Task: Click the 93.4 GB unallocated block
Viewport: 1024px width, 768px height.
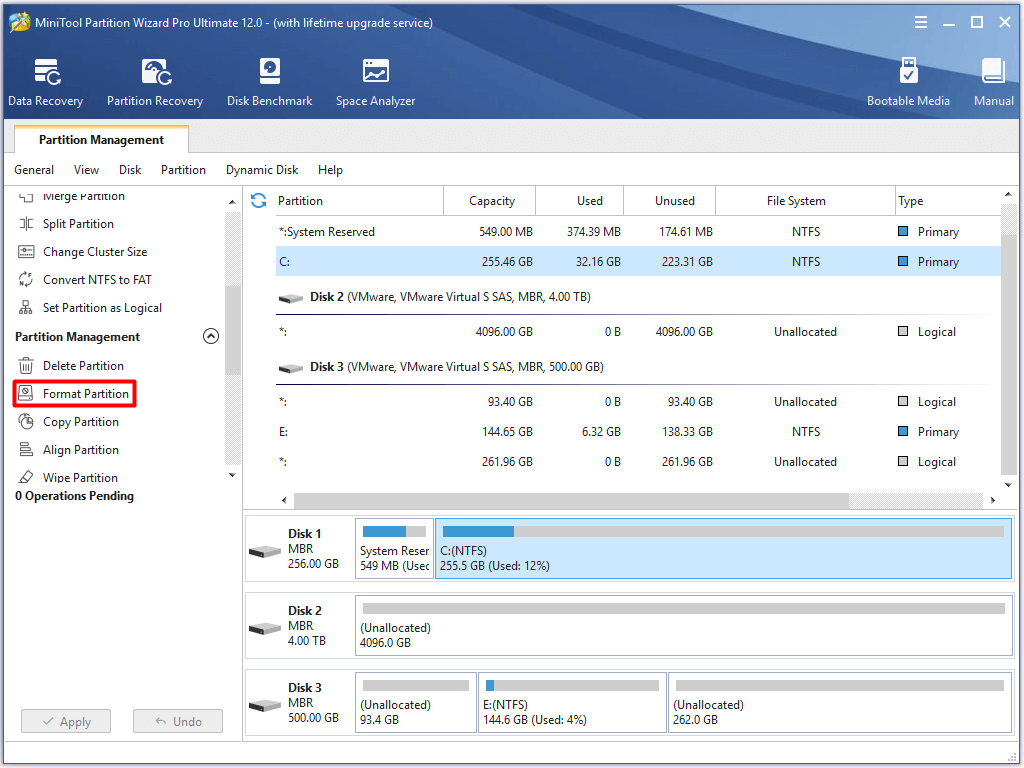Action: (x=416, y=703)
